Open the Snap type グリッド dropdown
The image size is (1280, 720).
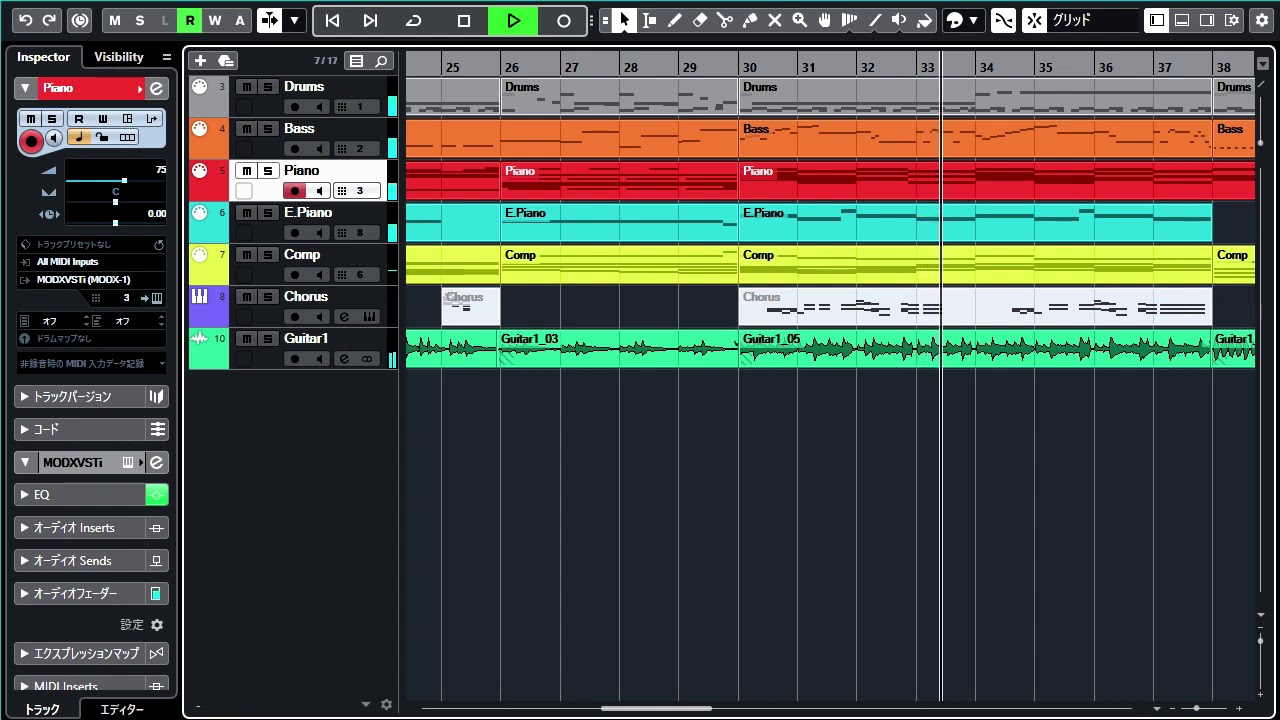point(1093,20)
